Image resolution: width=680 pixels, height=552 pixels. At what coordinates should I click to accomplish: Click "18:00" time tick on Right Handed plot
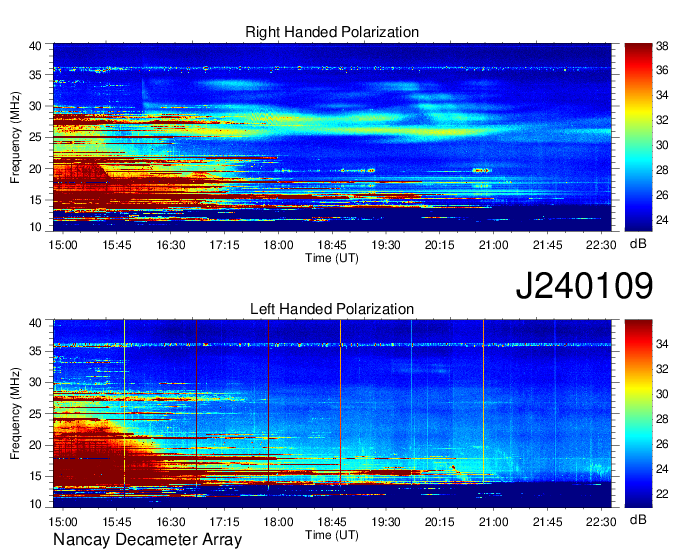click(x=278, y=245)
